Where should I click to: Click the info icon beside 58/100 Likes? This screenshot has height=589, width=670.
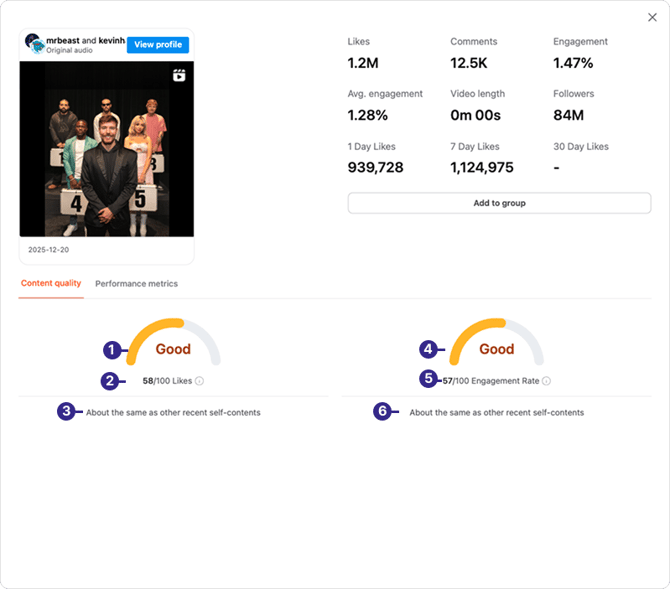pyautogui.click(x=200, y=381)
